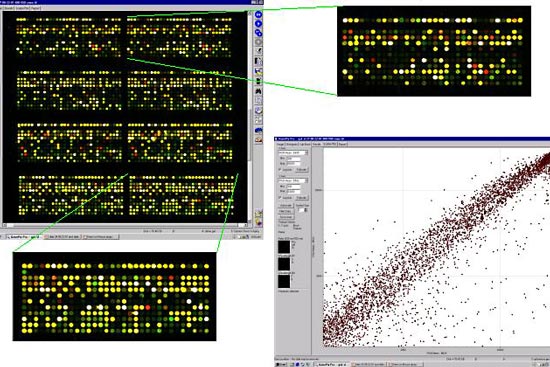The image size is (550, 367).
Task: Click the middle of three stacked buttons below Y Axis
Action: point(286,211)
